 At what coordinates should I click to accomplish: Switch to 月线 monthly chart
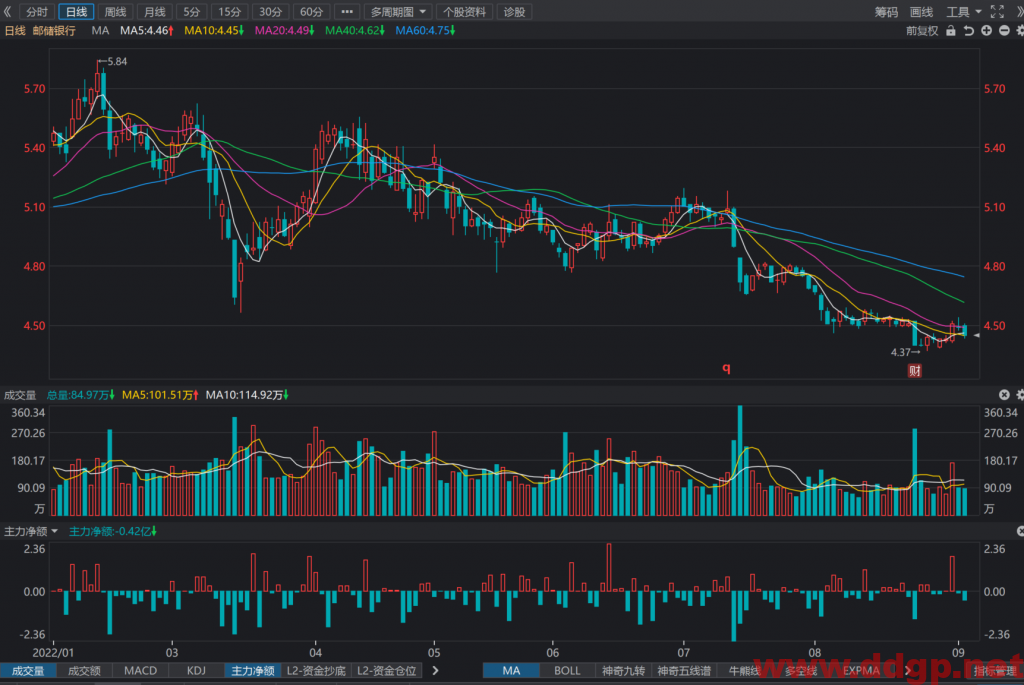[155, 12]
